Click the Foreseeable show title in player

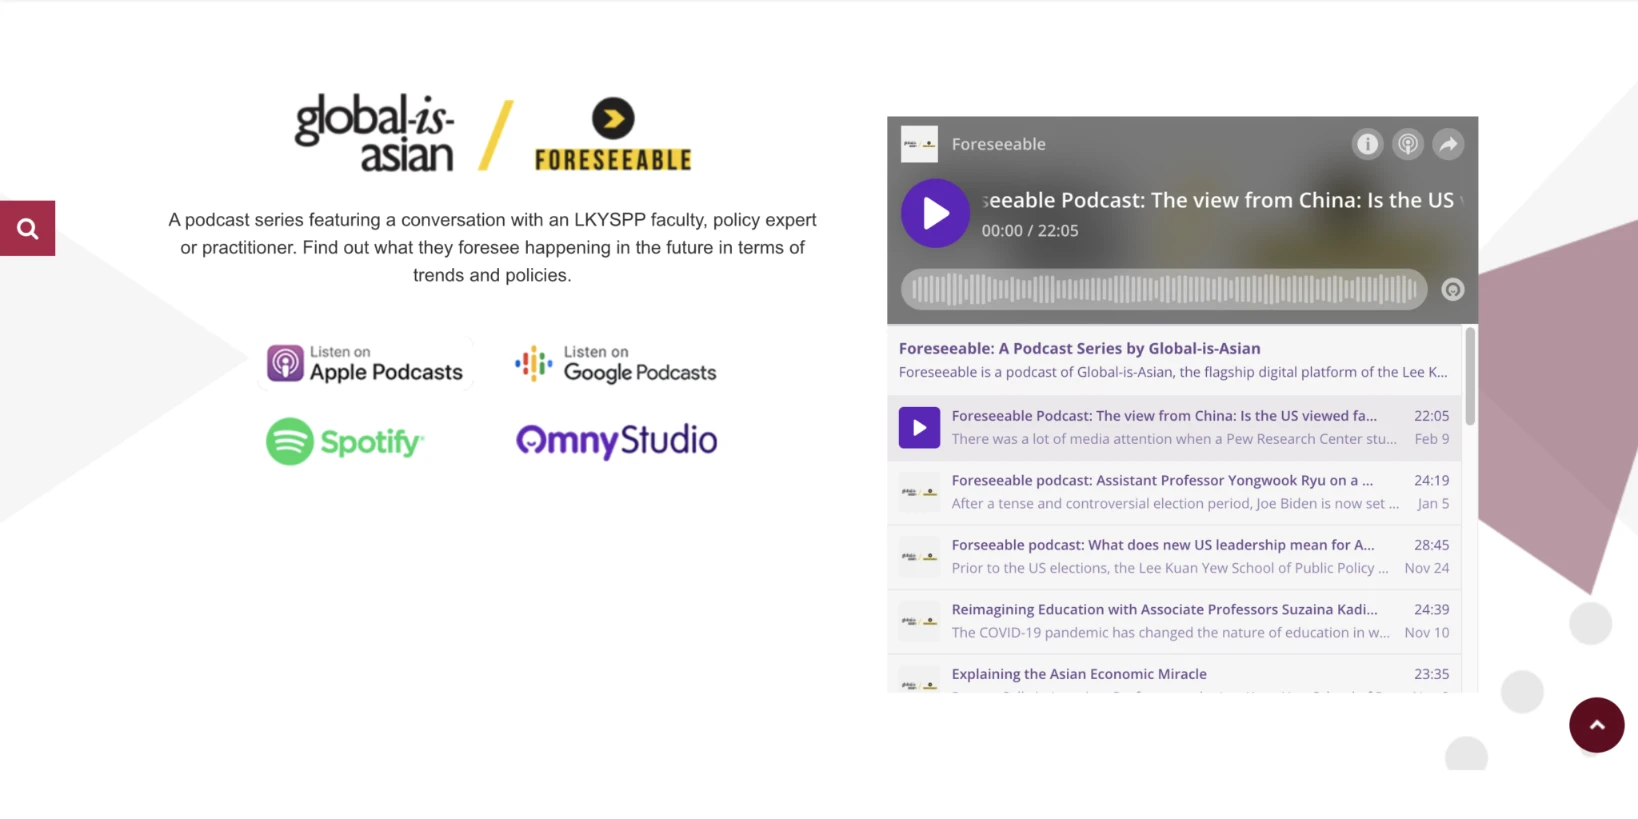tap(998, 144)
